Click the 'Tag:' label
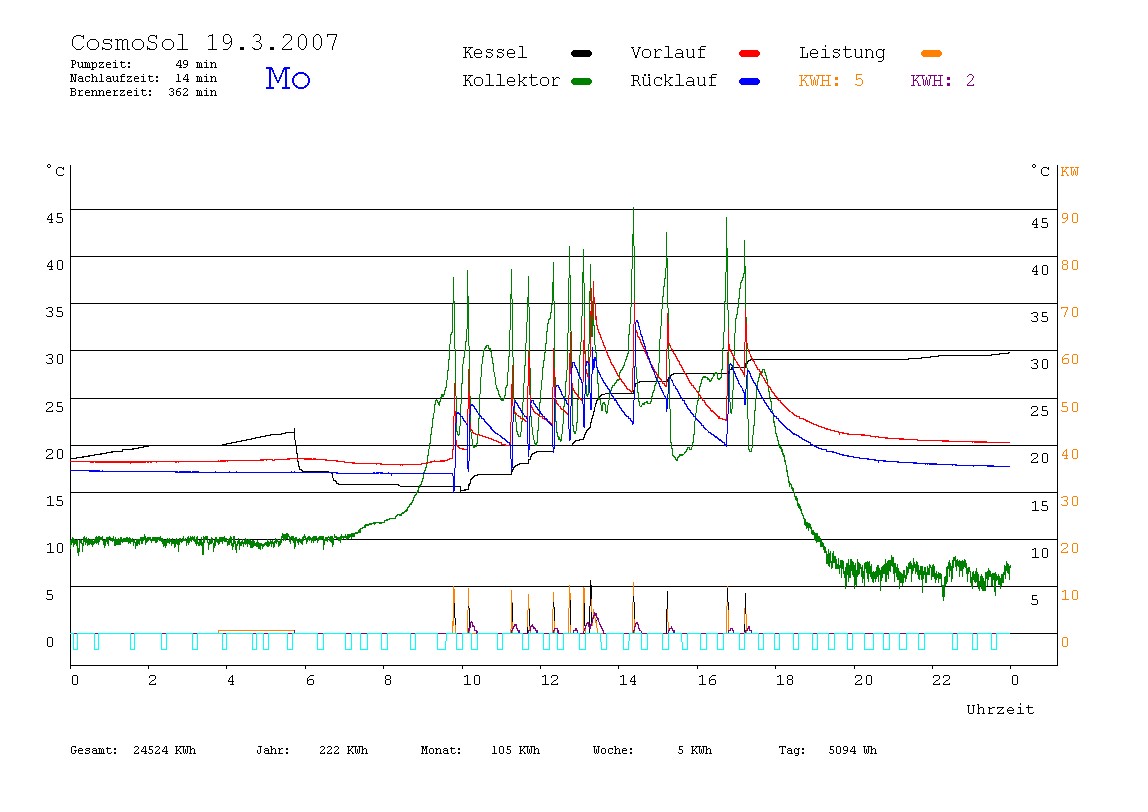Viewport: 1148px width, 812px height. click(x=792, y=750)
